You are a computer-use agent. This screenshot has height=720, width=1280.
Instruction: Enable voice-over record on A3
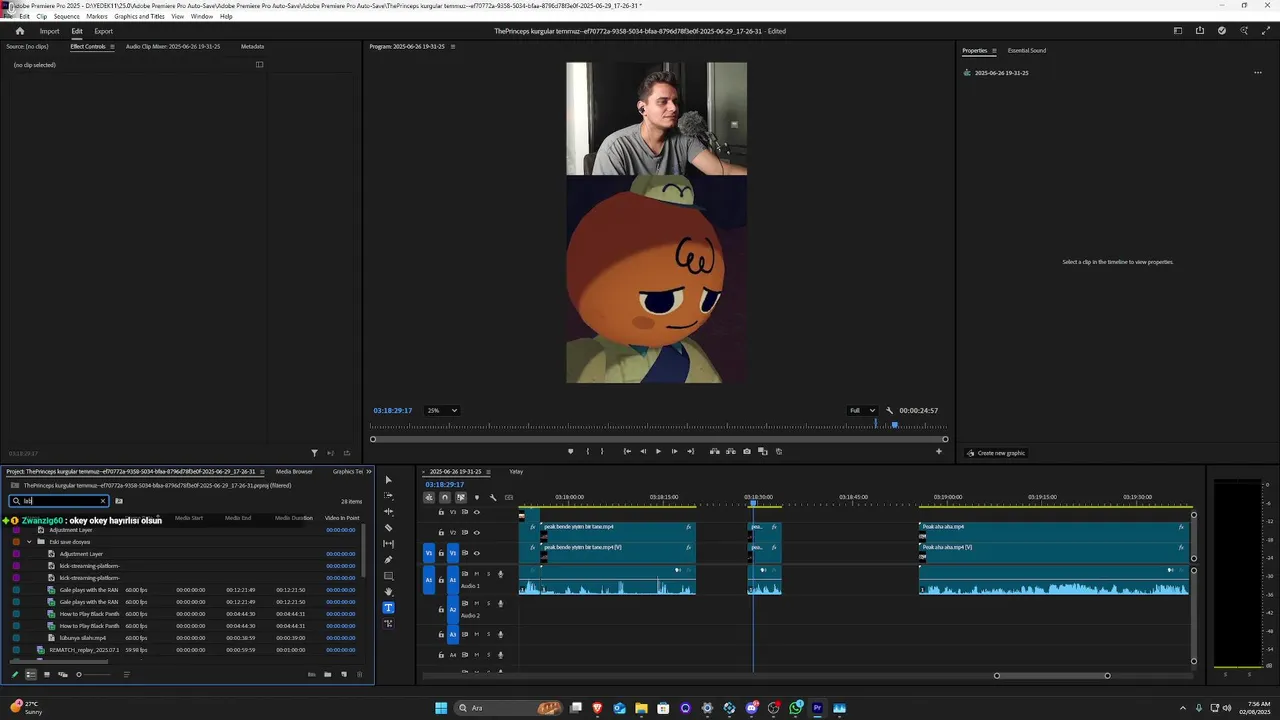tap(500, 634)
